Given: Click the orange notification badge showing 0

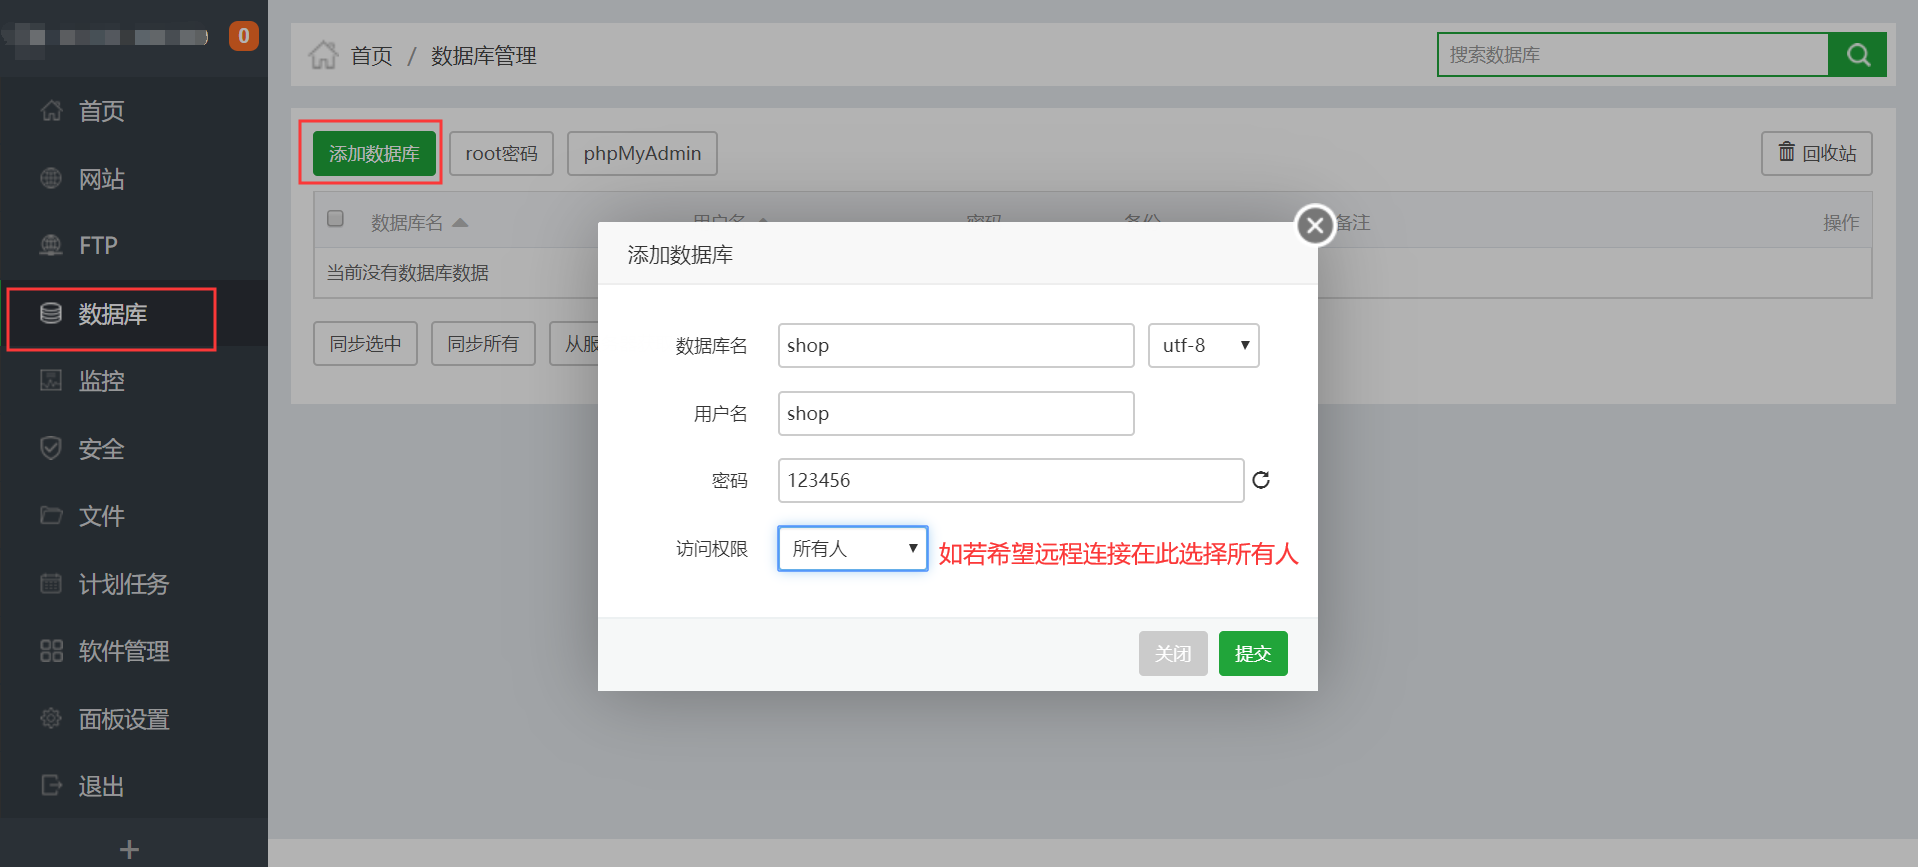Looking at the screenshot, I should click(x=243, y=36).
